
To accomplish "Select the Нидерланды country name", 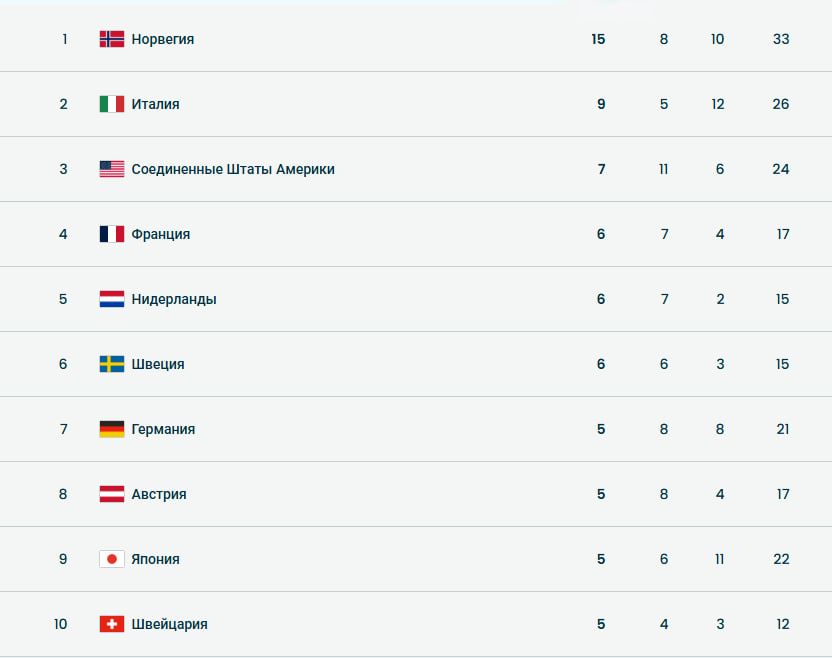I will point(174,299).
